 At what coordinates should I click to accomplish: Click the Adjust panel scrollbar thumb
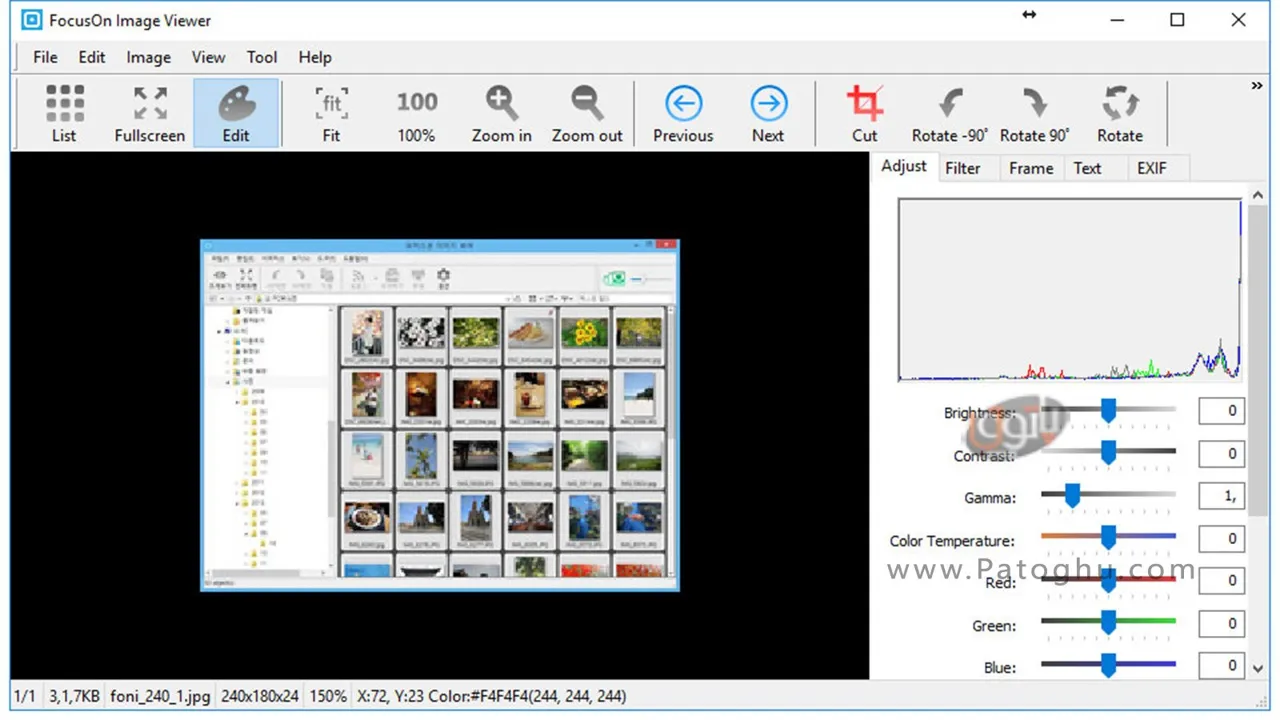(1257, 361)
